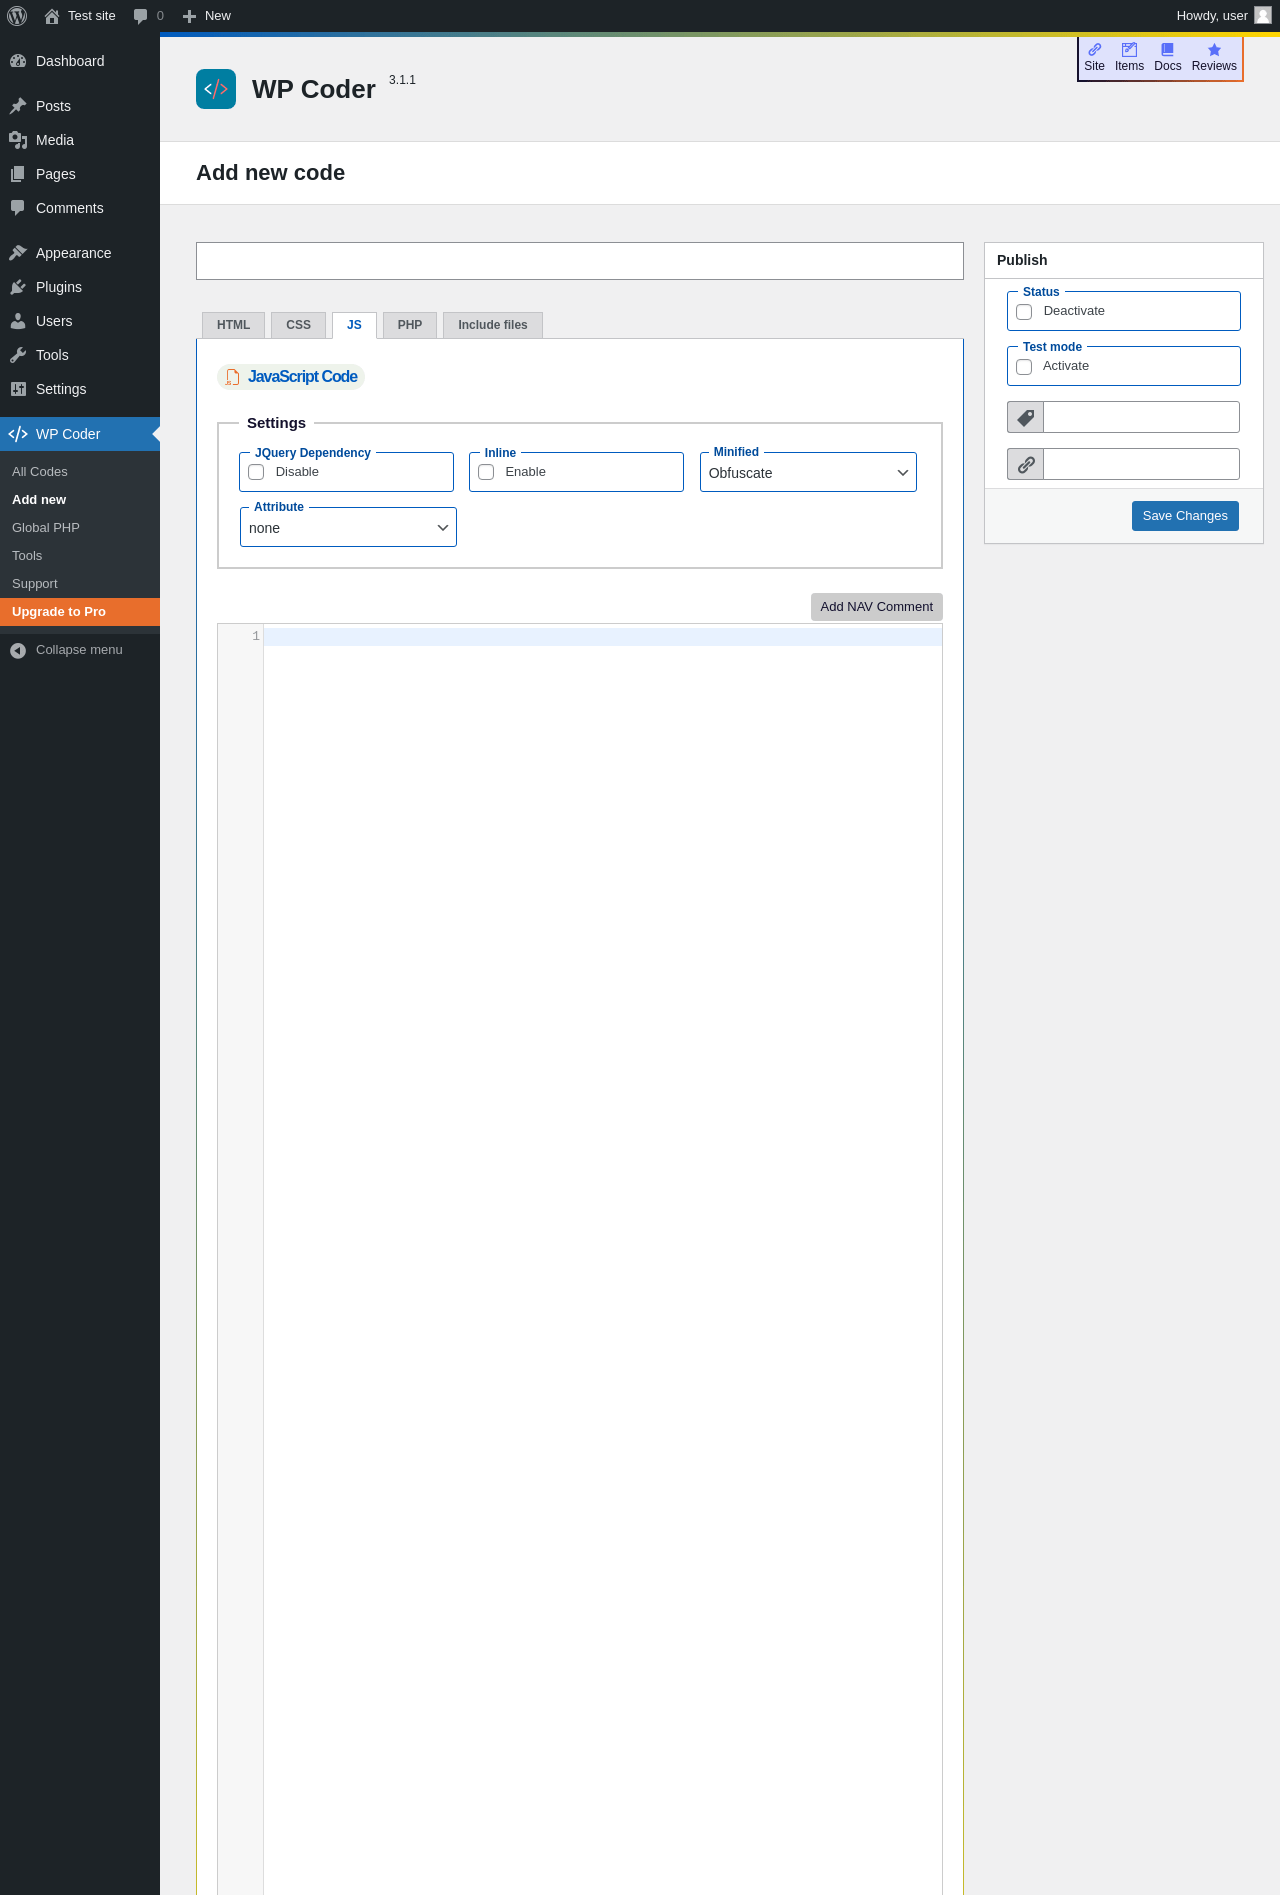Focus the code title input field
Screen dimensions: 1280x1895
click(x=580, y=261)
